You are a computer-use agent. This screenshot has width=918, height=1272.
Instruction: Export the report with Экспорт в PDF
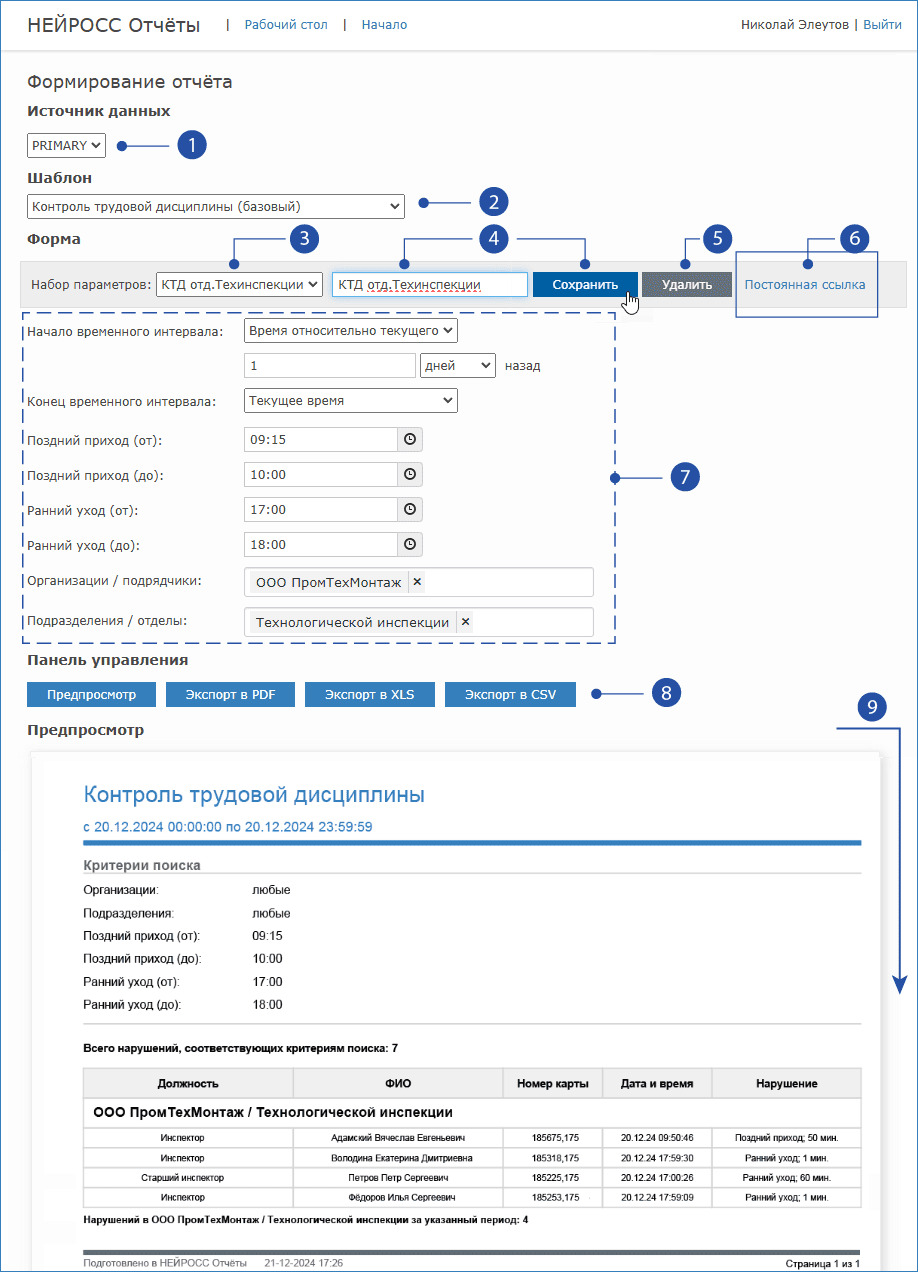tap(230, 694)
